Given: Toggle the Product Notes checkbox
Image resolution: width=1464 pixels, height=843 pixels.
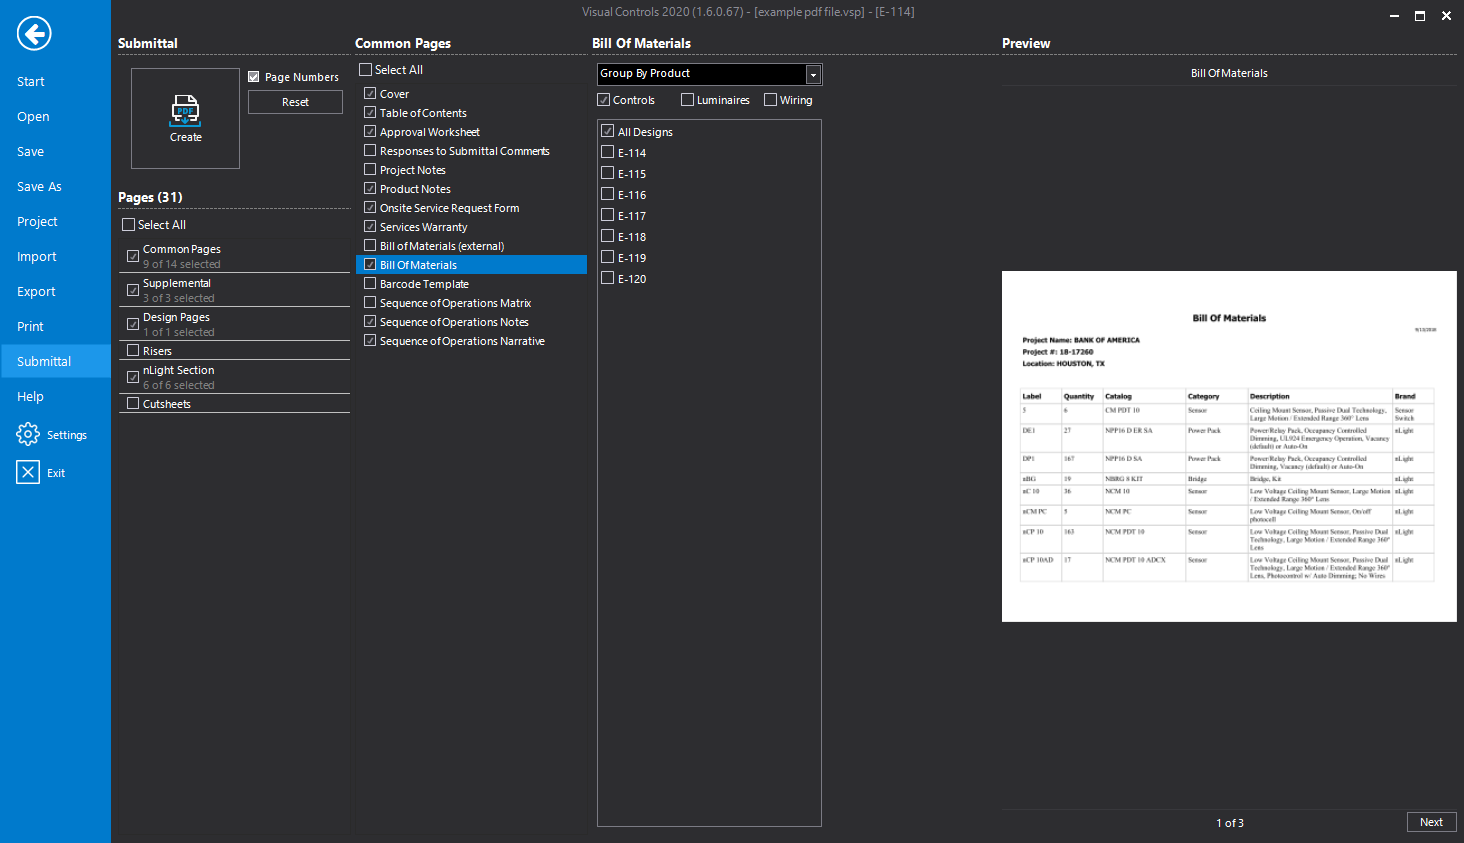Looking at the screenshot, I should tap(370, 188).
